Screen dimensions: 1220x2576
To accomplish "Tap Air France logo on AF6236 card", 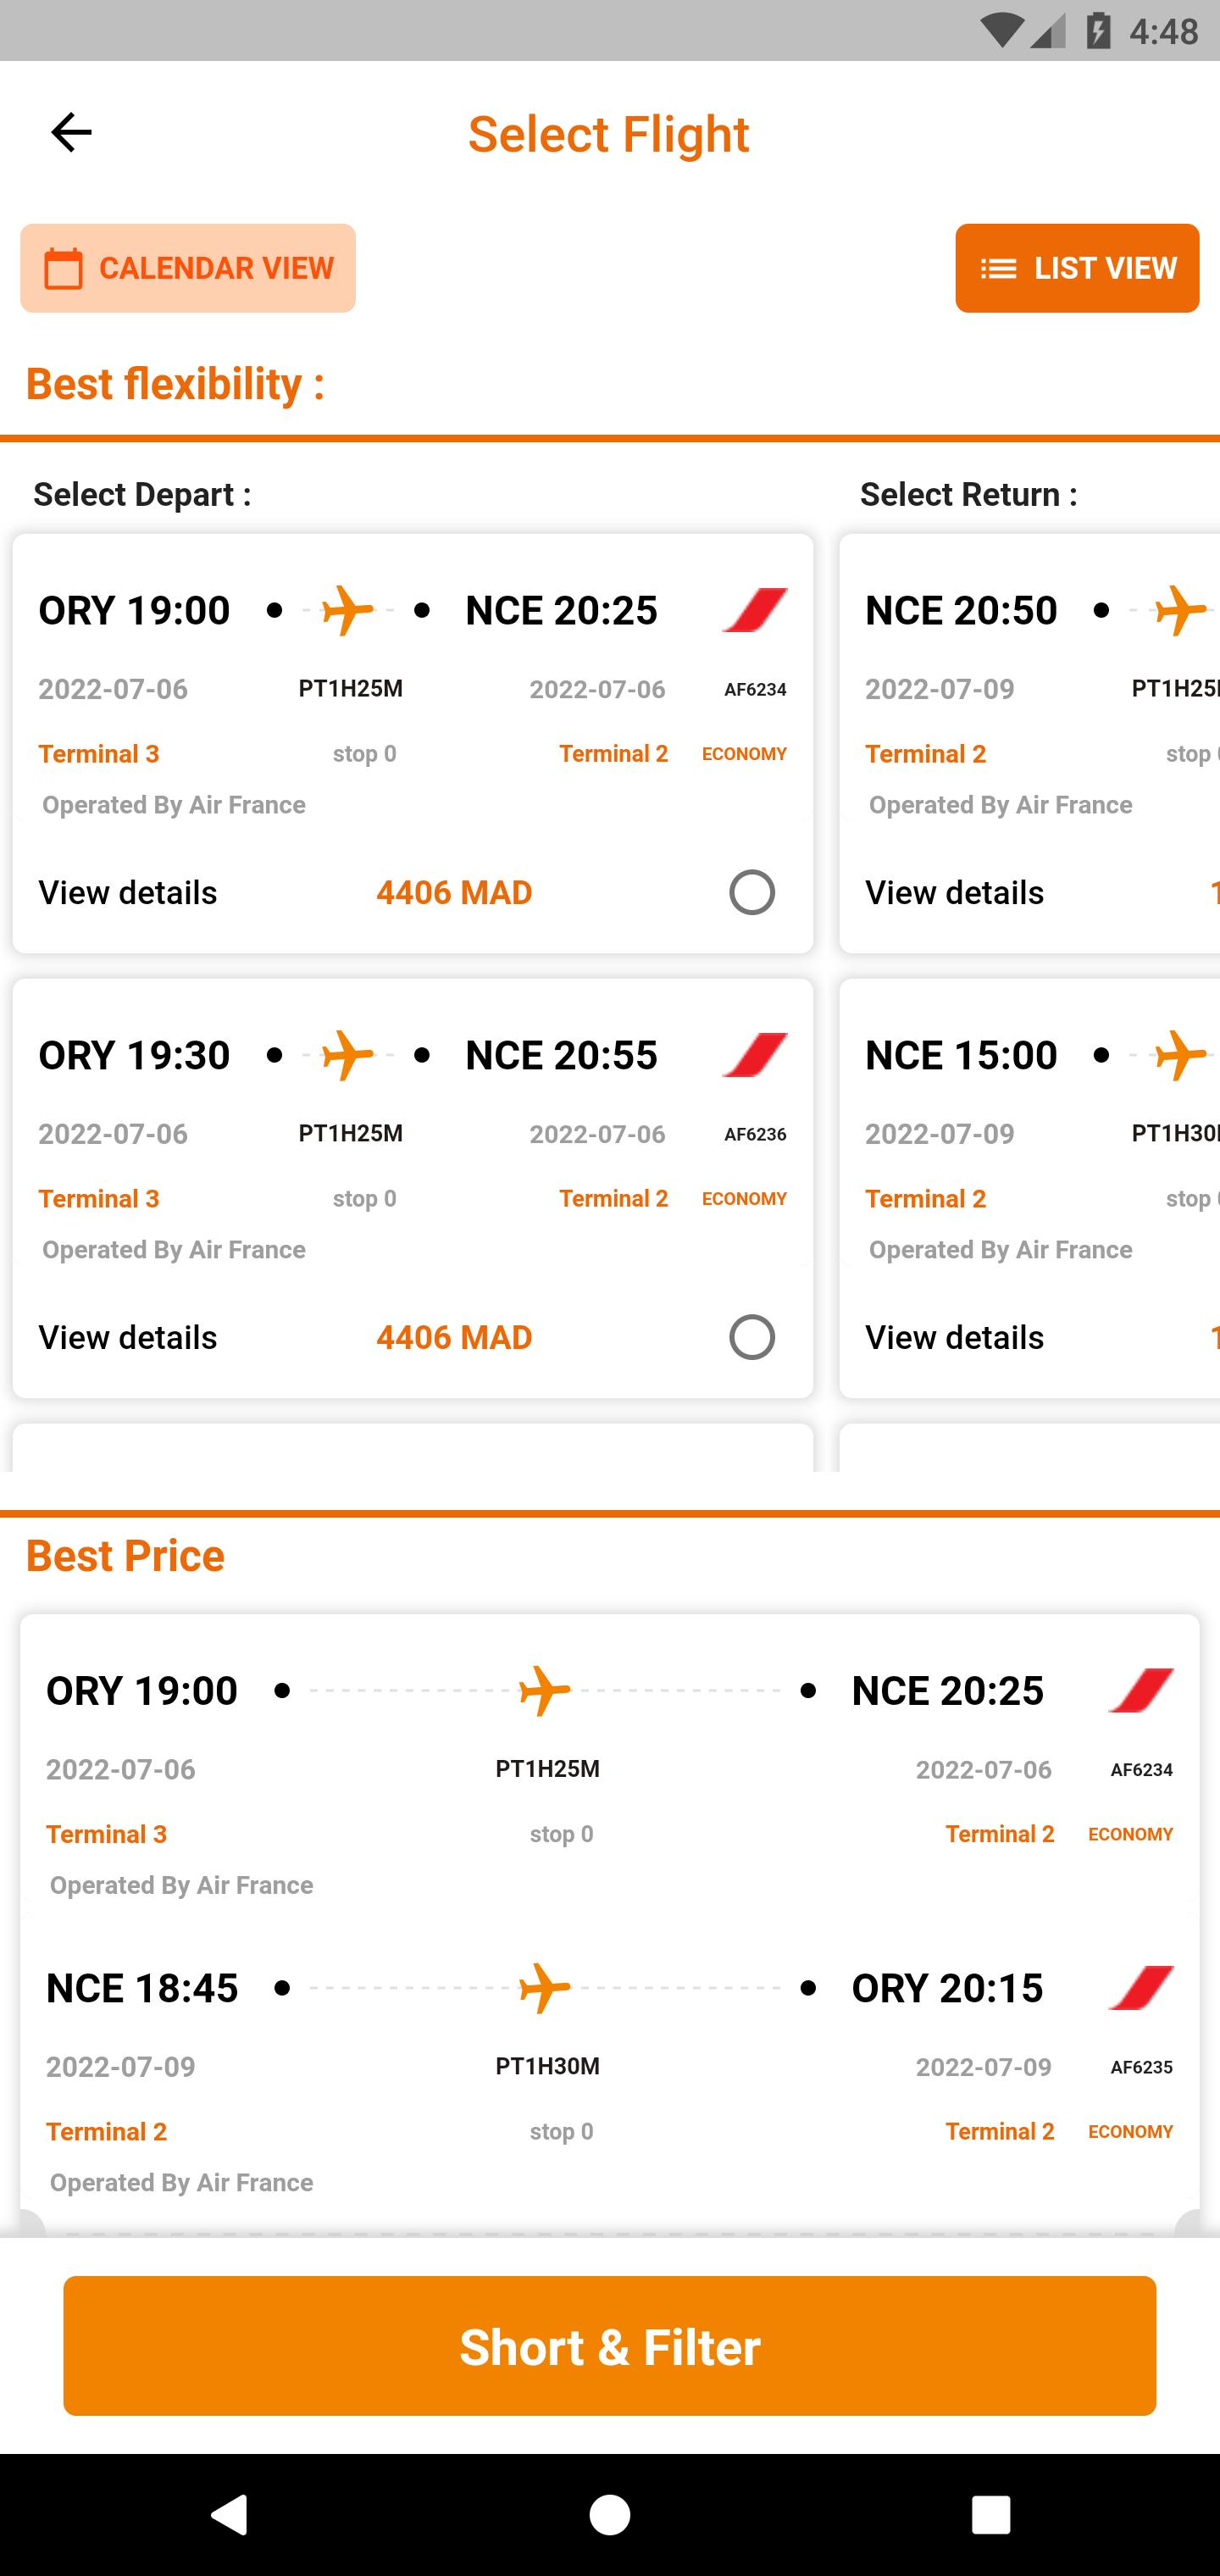I will tap(755, 1055).
